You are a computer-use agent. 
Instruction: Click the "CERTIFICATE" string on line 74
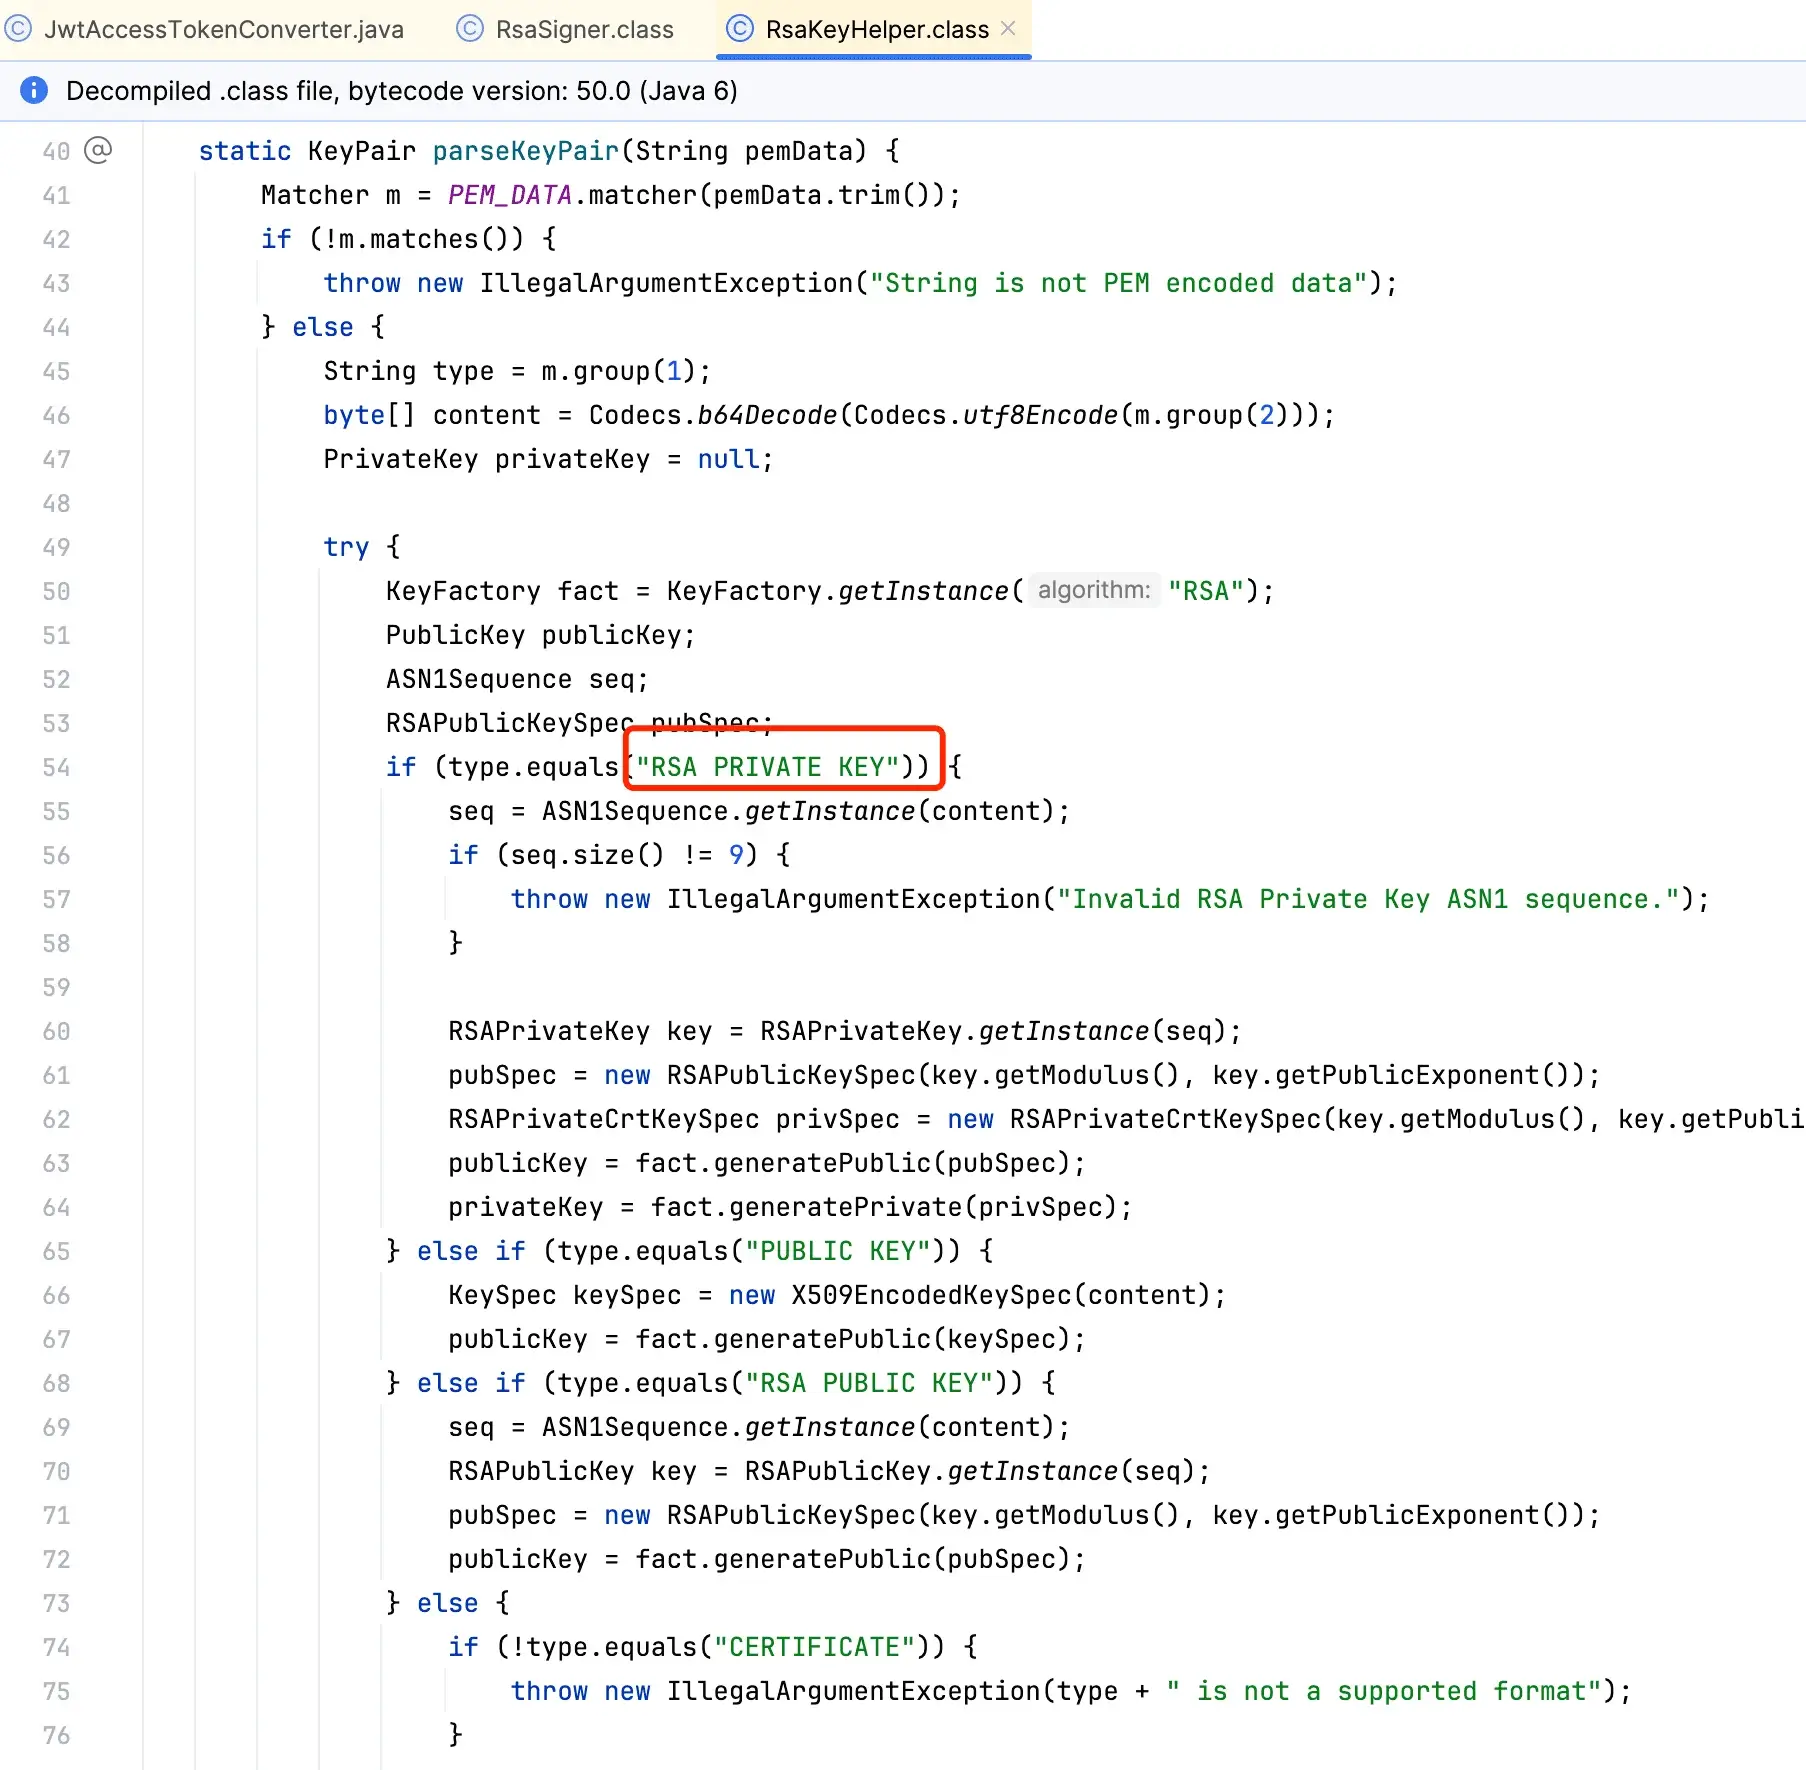(x=815, y=1647)
